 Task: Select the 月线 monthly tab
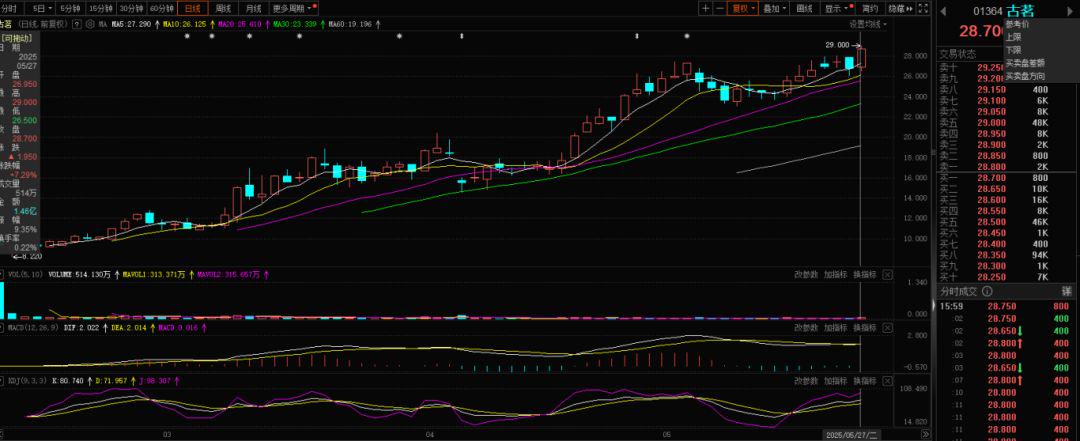click(x=253, y=8)
